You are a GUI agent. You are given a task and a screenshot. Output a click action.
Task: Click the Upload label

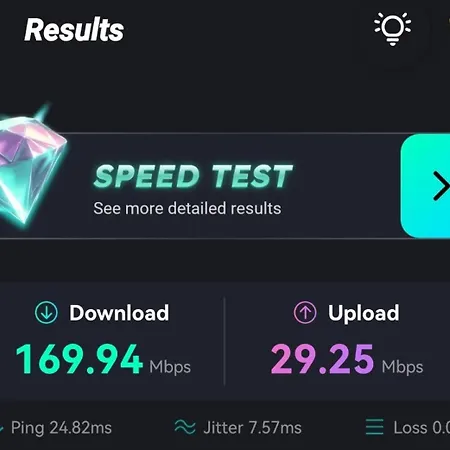tap(363, 313)
